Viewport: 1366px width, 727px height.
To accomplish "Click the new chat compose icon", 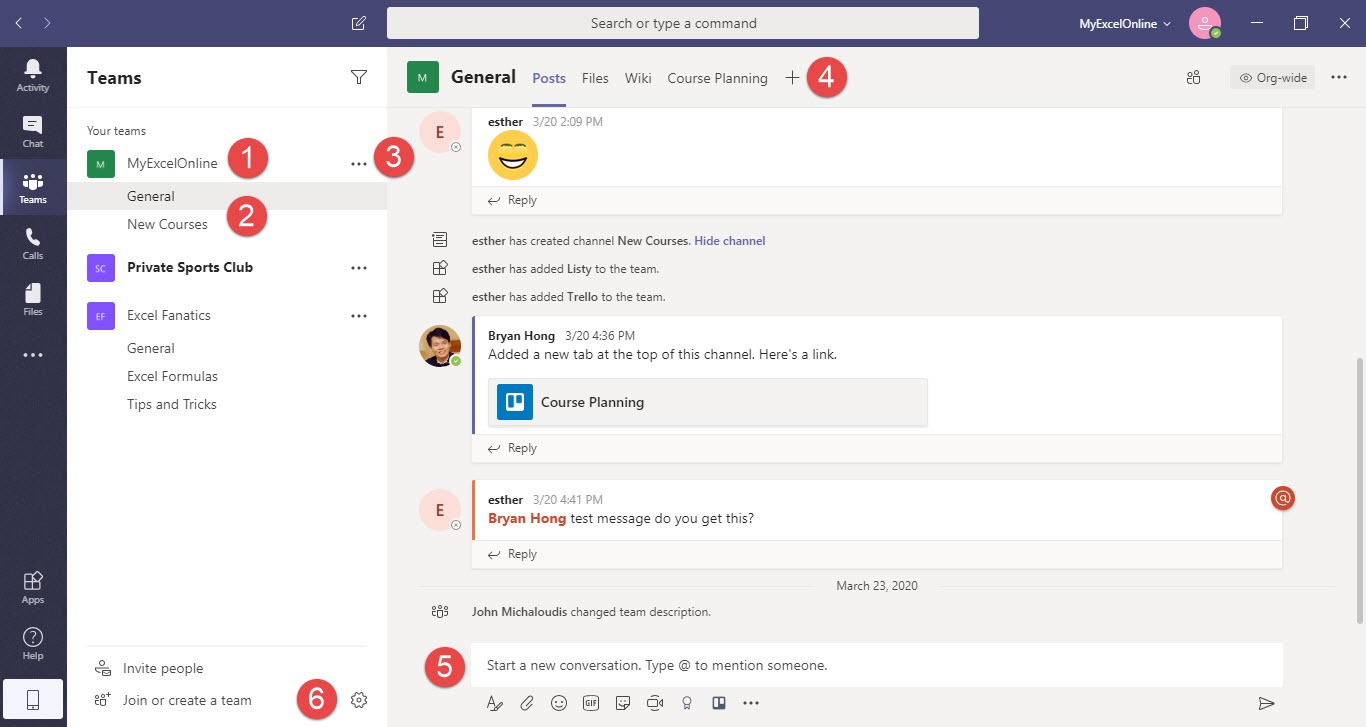I will pos(359,23).
